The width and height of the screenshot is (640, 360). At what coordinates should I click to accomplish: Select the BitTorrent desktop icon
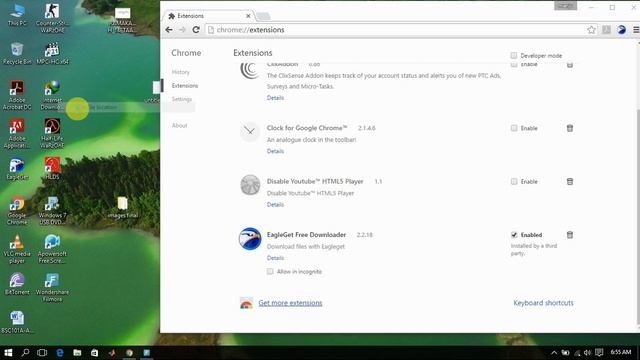coord(17,284)
